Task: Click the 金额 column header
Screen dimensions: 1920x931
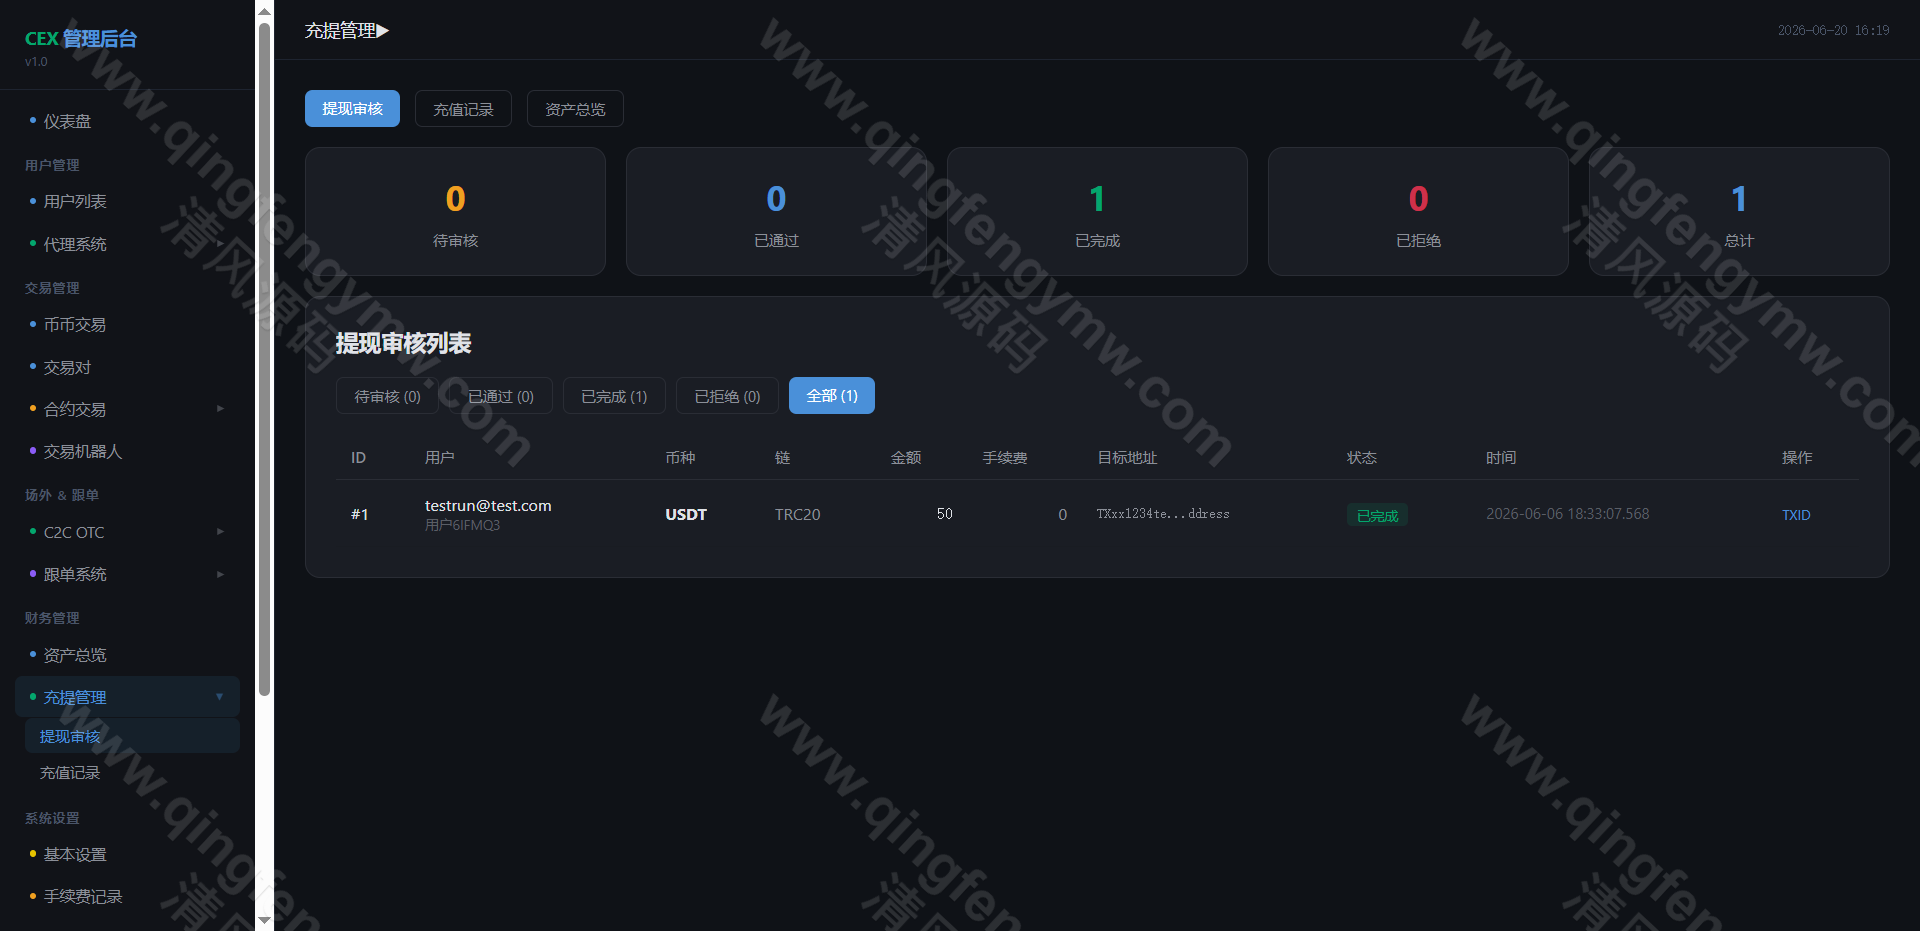Action: pos(906,458)
